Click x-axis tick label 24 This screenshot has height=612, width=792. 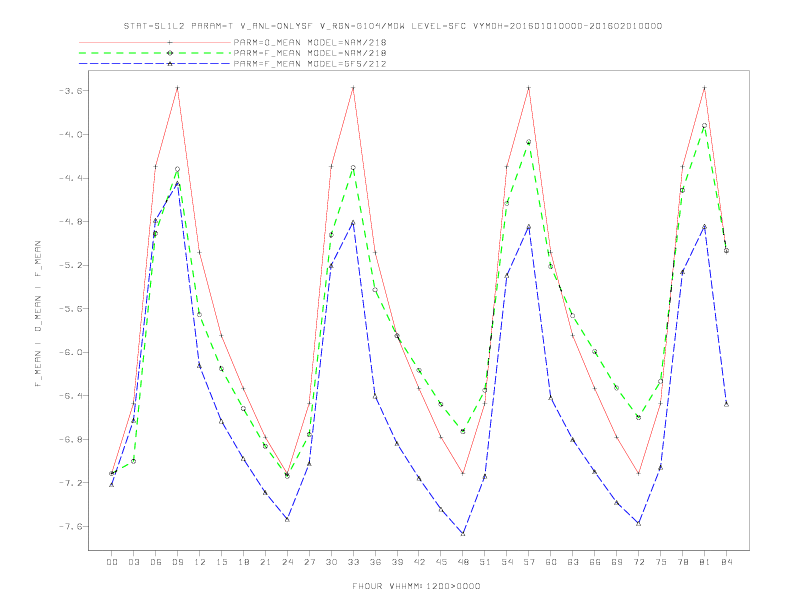[287, 562]
